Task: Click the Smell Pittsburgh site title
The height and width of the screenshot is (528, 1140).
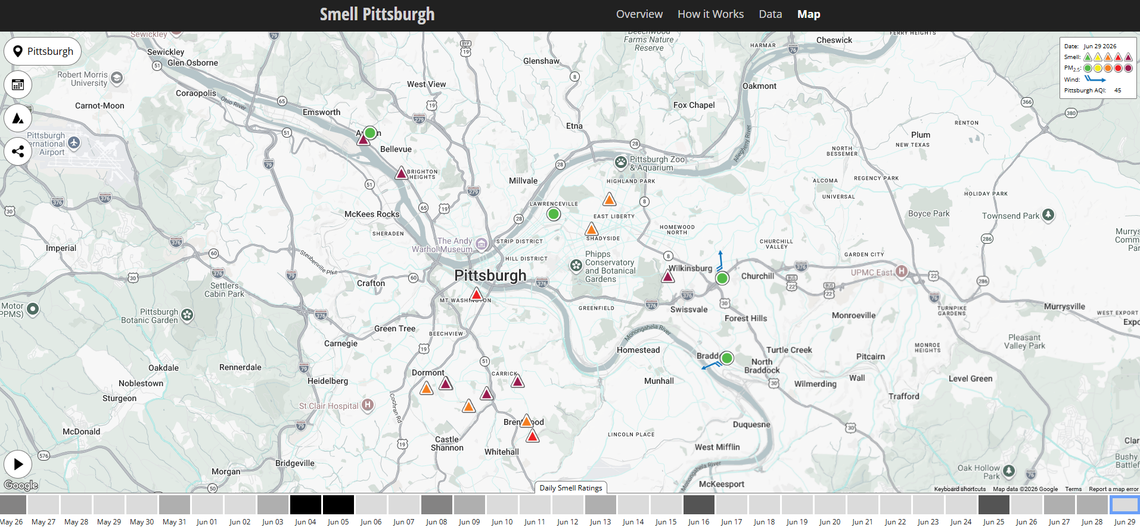Action: (x=377, y=14)
